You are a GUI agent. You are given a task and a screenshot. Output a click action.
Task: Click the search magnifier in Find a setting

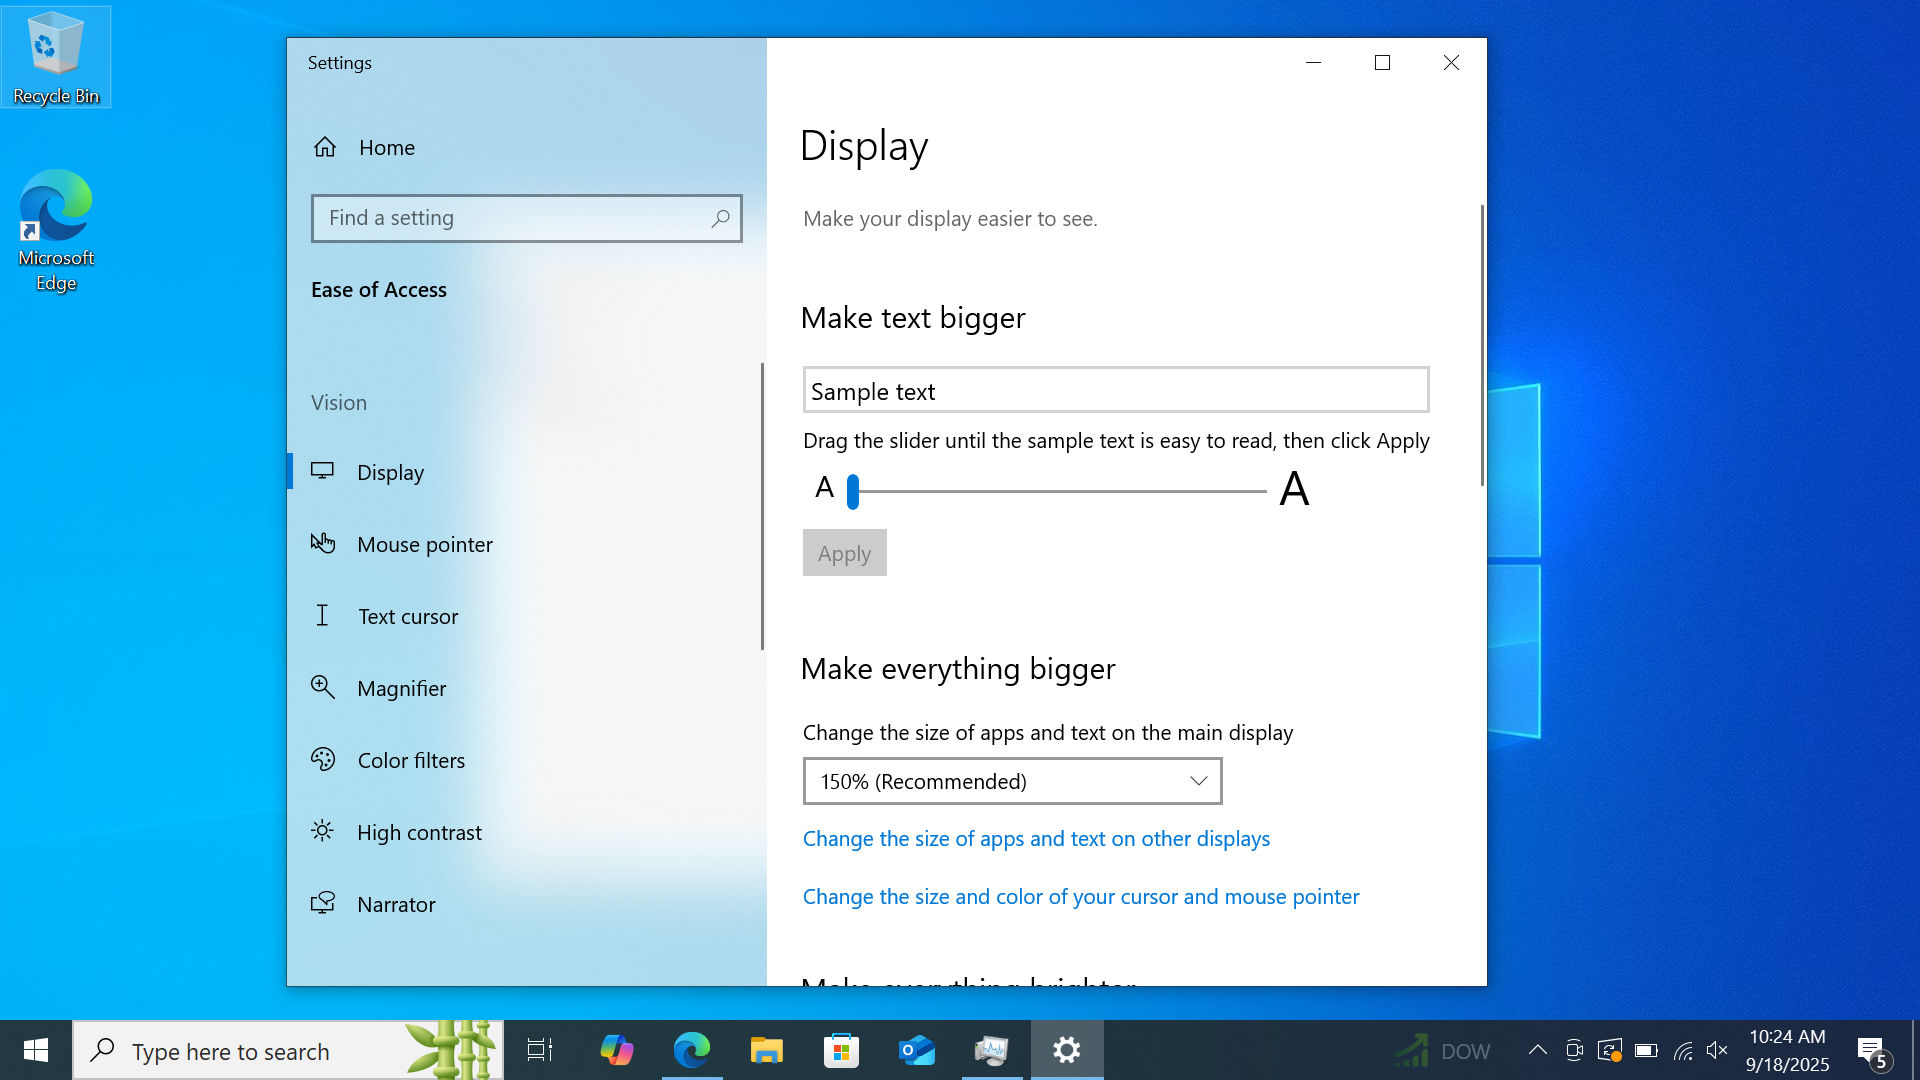tap(720, 218)
